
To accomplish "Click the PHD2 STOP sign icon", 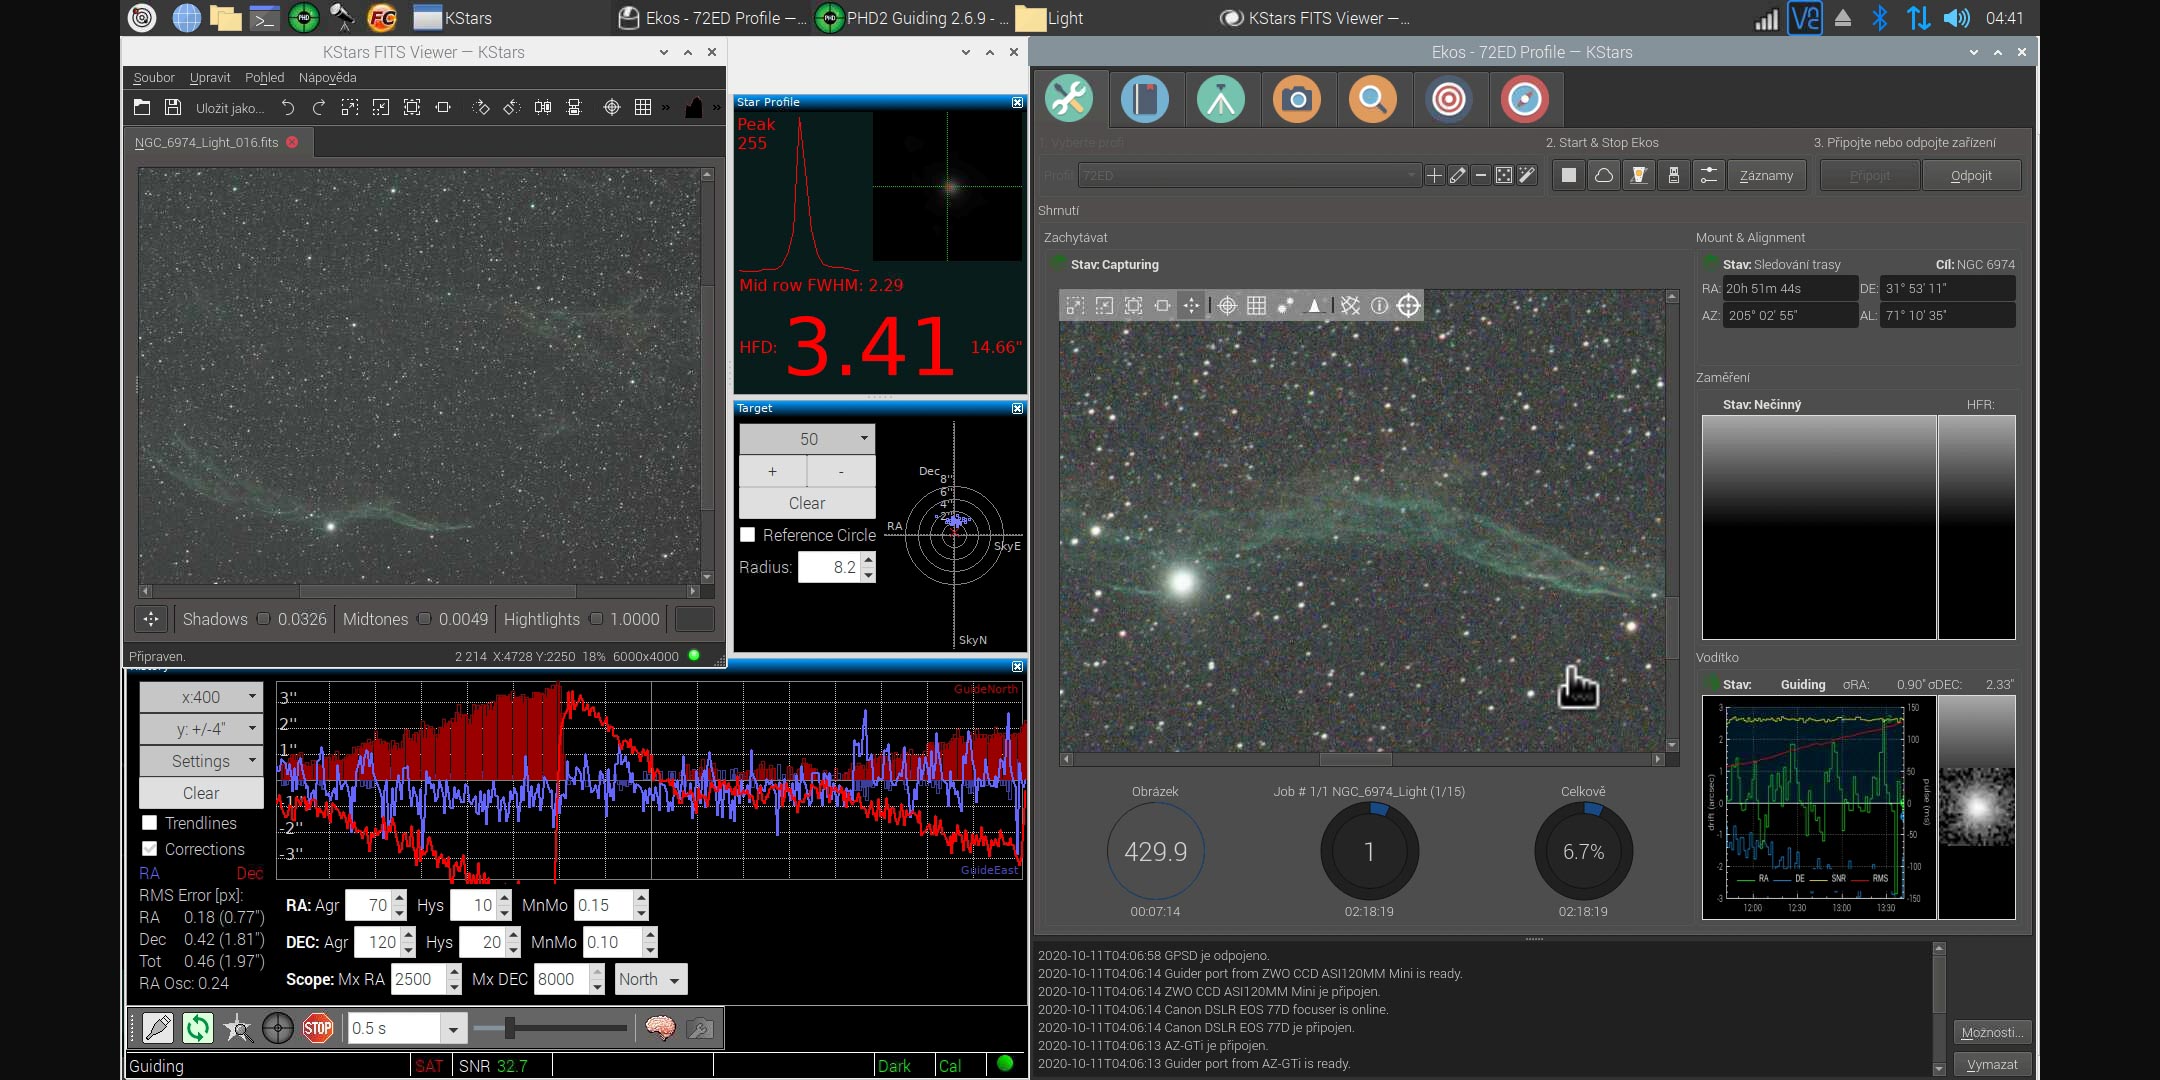I will [x=318, y=1028].
